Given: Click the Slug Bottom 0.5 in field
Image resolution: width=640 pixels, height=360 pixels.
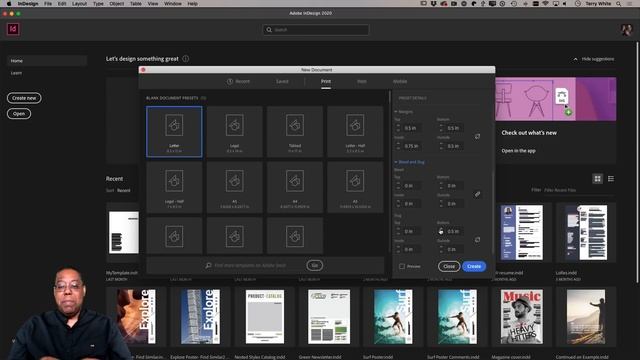Looking at the screenshot, I should (x=455, y=231).
